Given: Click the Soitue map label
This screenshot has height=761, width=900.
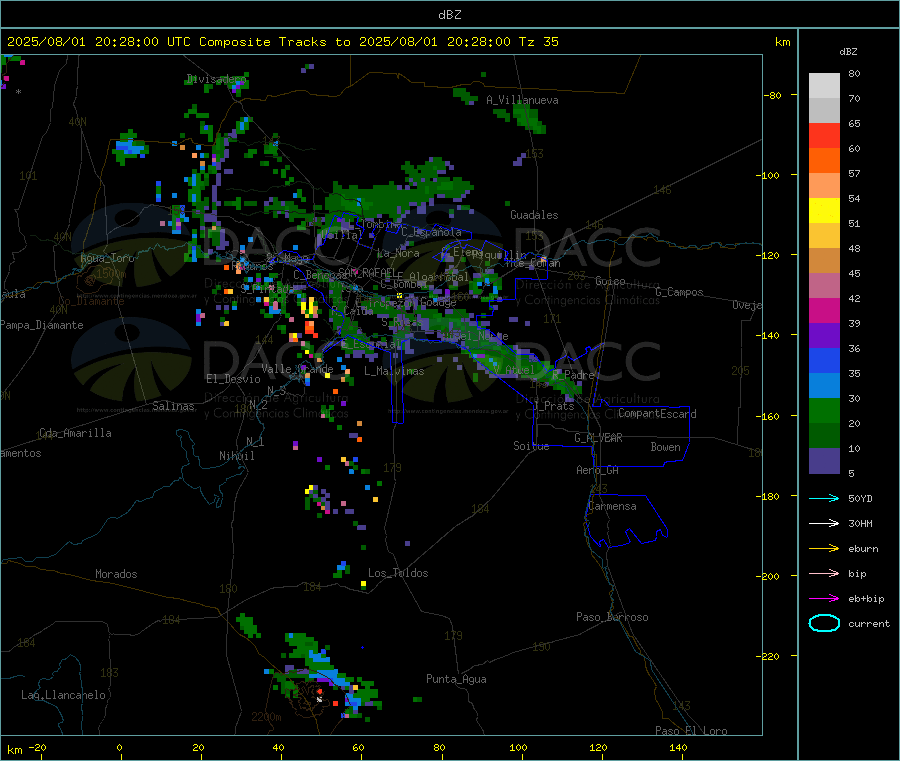Looking at the screenshot, I should 531,446.
